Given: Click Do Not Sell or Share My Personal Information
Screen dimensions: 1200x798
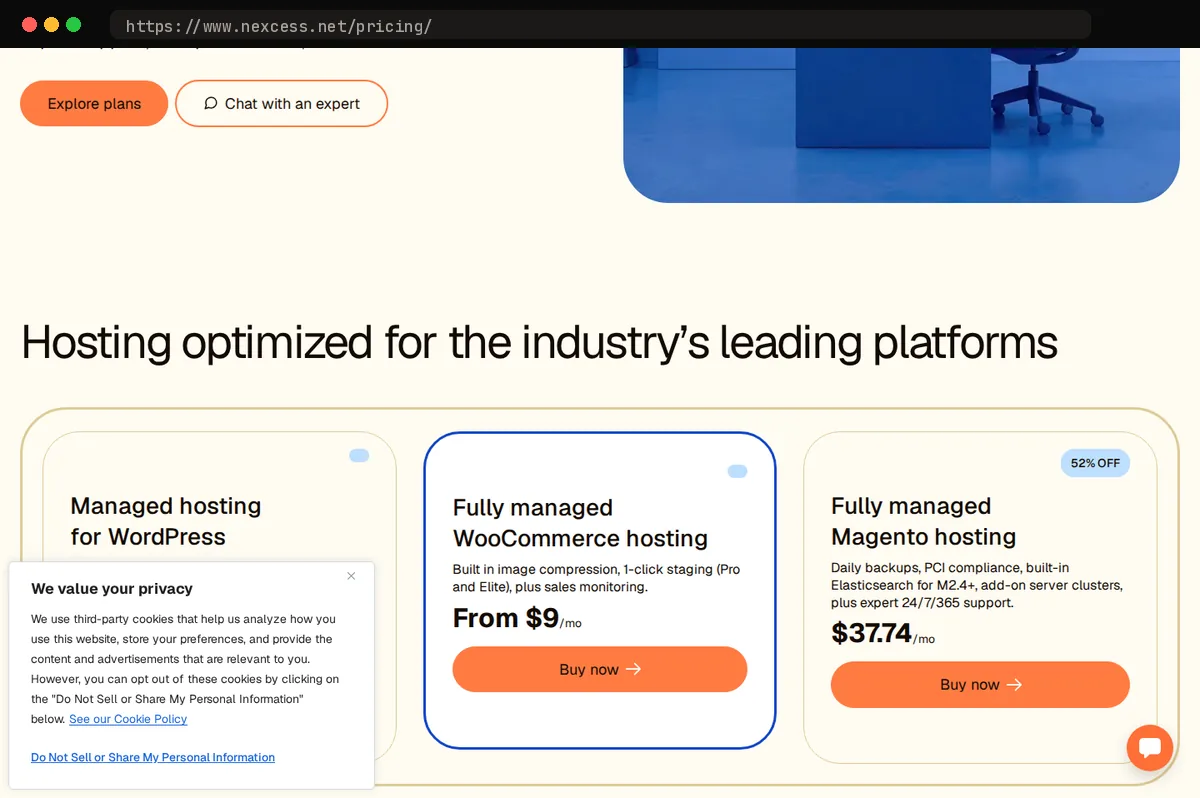Looking at the screenshot, I should [x=153, y=757].
